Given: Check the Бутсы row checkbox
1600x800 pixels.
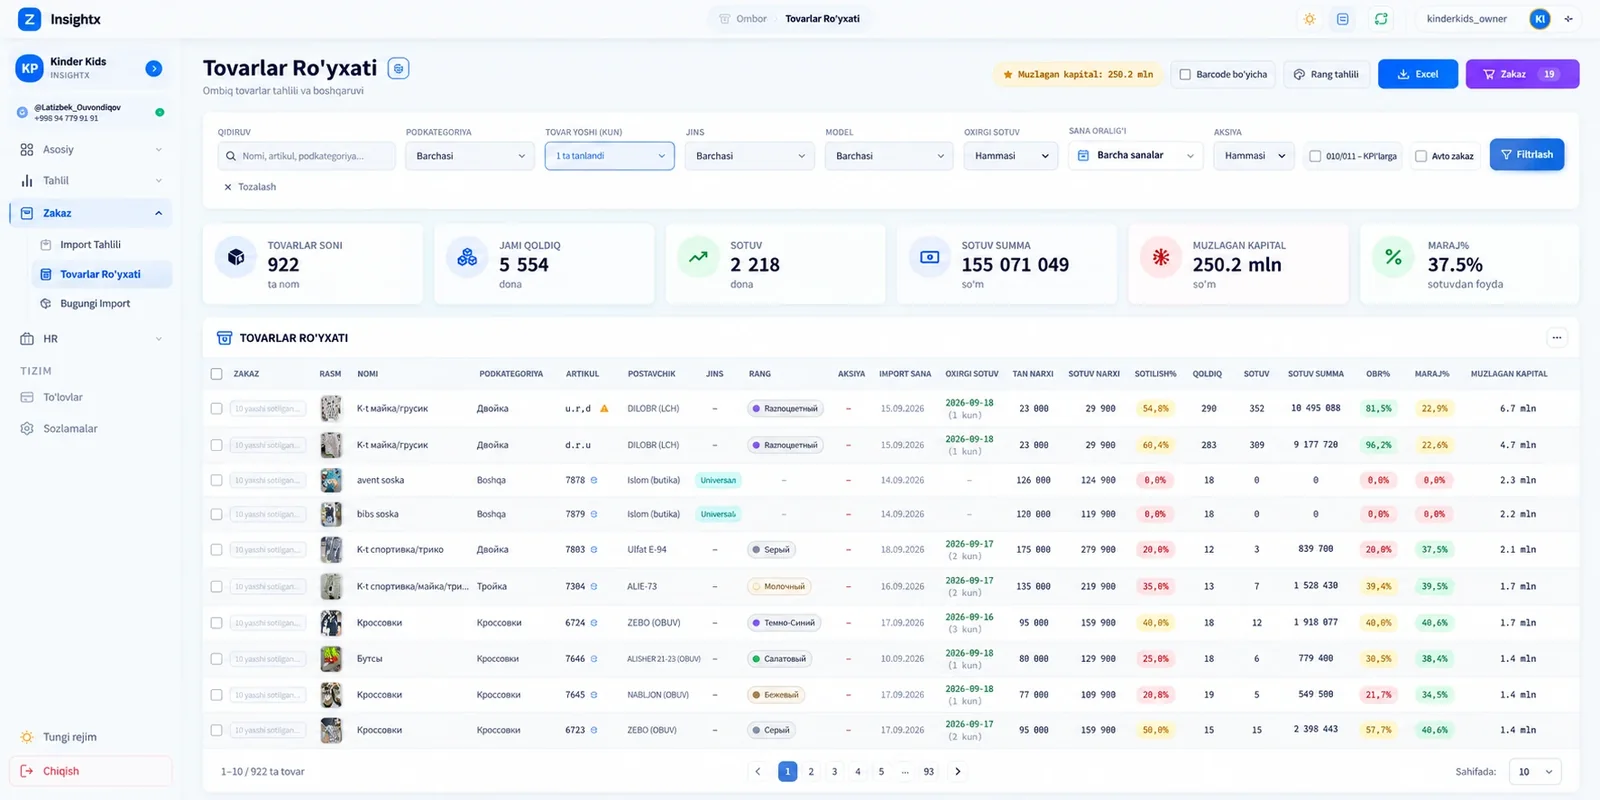Looking at the screenshot, I should (216, 659).
